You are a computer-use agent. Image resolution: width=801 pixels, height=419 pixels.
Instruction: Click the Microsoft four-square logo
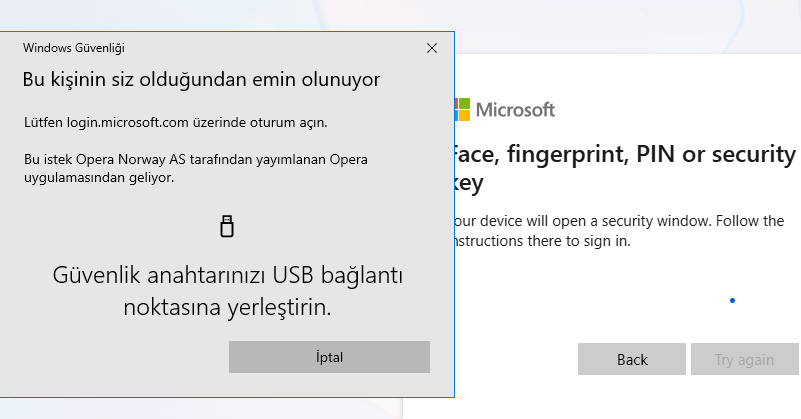tap(462, 109)
